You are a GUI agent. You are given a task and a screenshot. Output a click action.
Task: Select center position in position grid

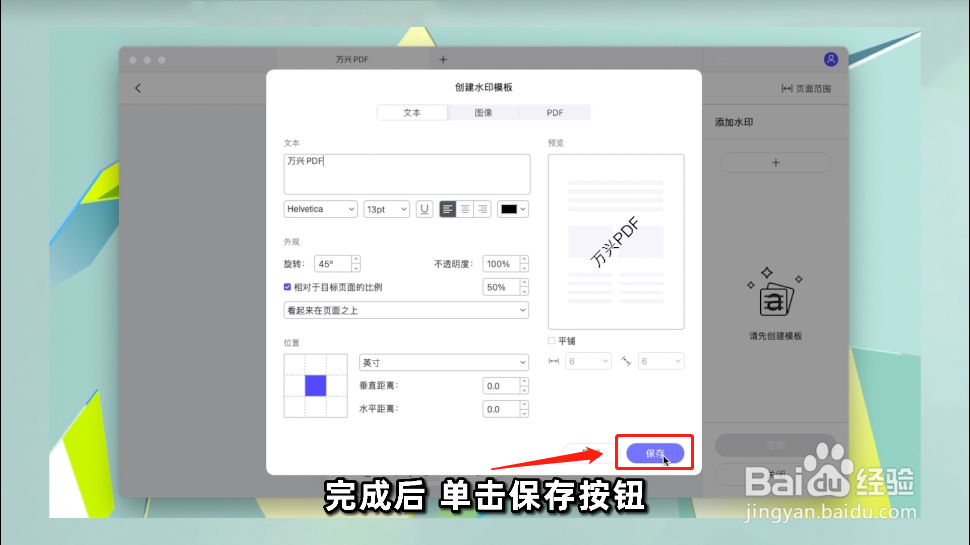[x=315, y=385]
